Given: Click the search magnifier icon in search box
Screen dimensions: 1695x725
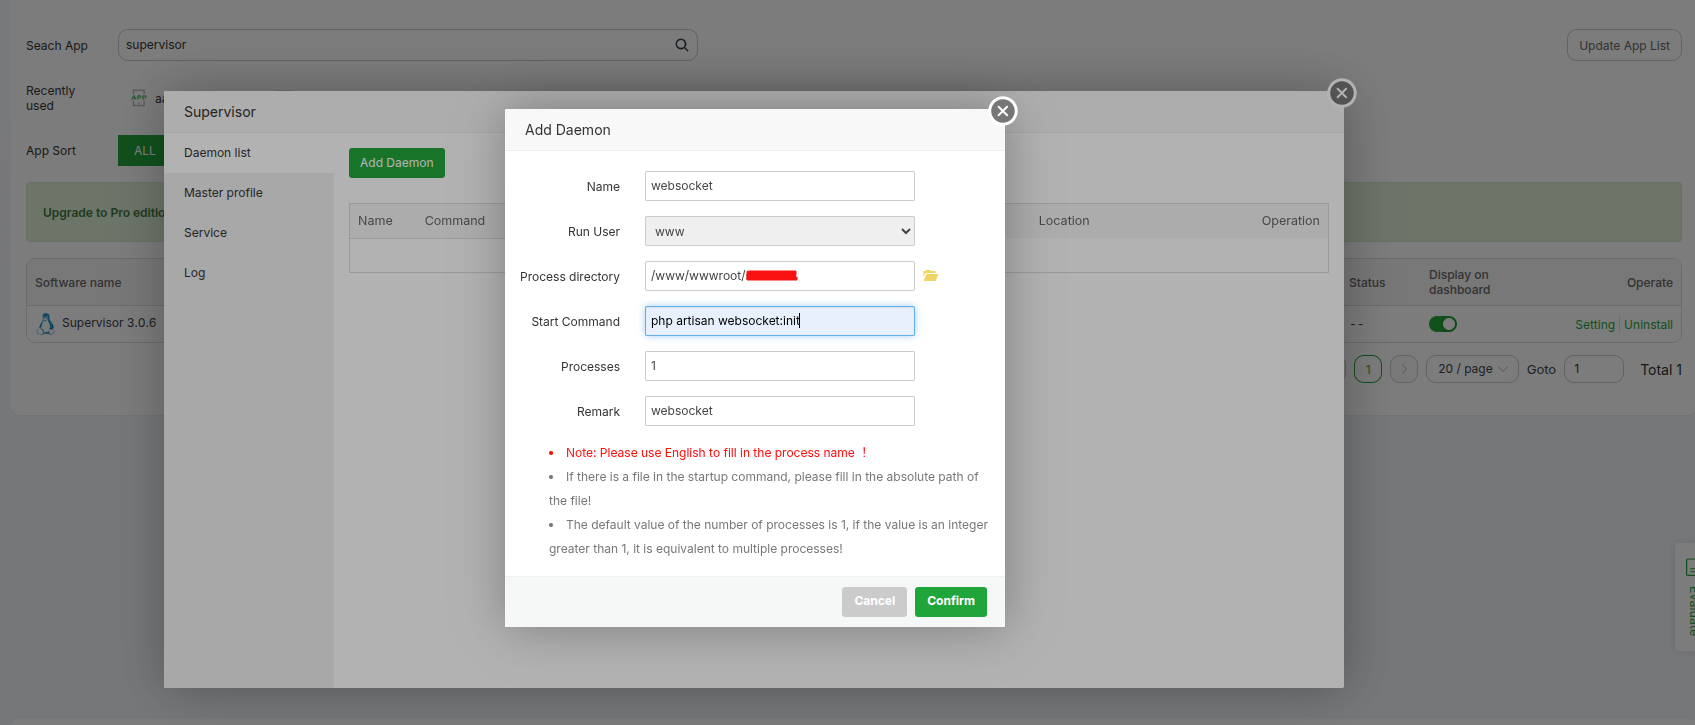Looking at the screenshot, I should (682, 45).
